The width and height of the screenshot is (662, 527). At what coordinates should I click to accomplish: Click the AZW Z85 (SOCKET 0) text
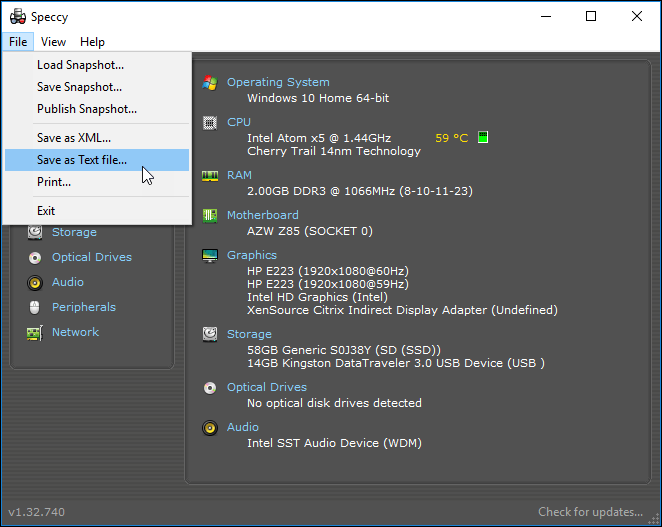tap(310, 231)
